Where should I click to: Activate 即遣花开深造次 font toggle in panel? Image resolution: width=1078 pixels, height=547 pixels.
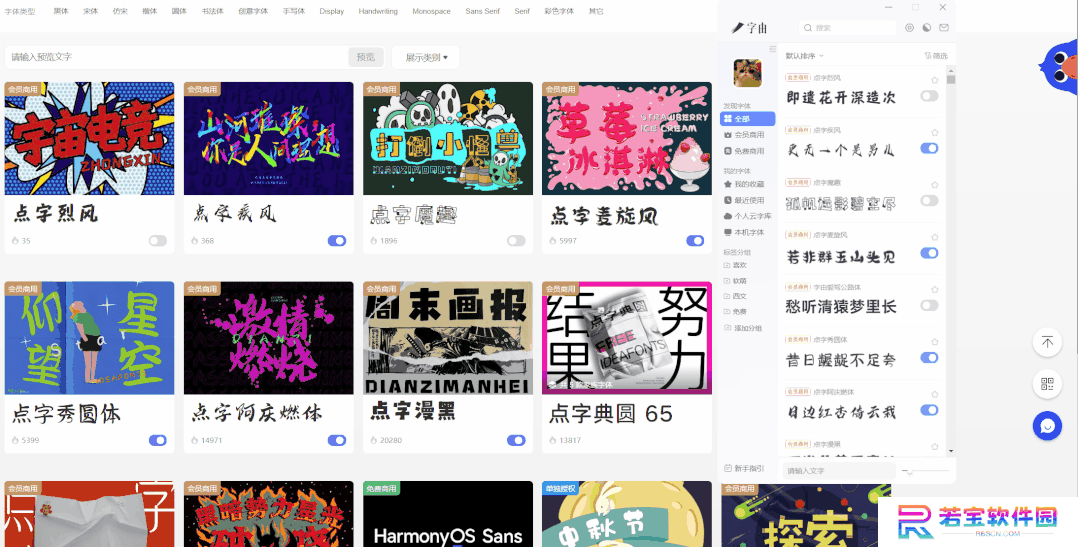click(x=930, y=96)
